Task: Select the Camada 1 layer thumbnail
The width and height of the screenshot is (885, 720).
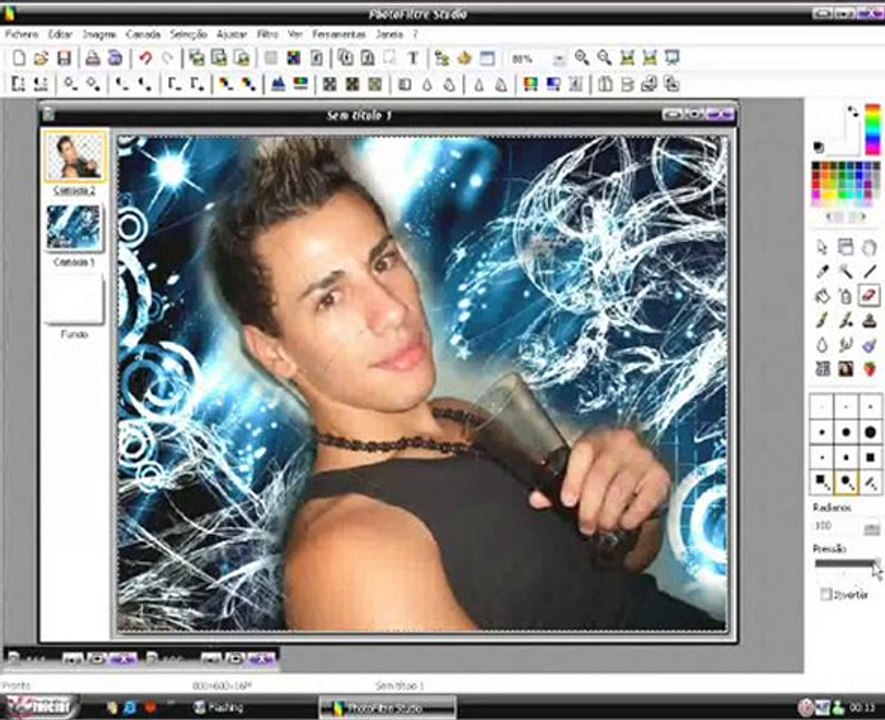Action: pos(75,229)
